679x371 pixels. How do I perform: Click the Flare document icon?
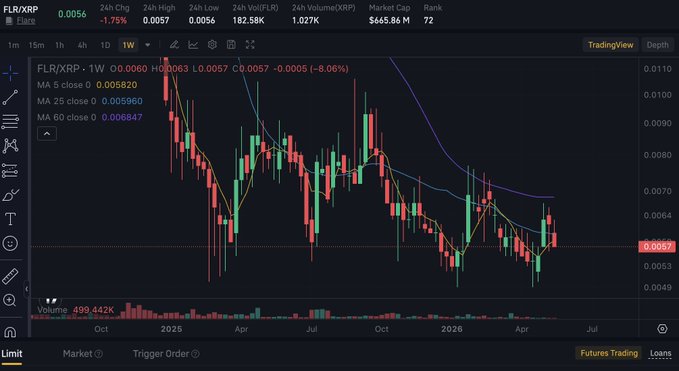(9, 20)
